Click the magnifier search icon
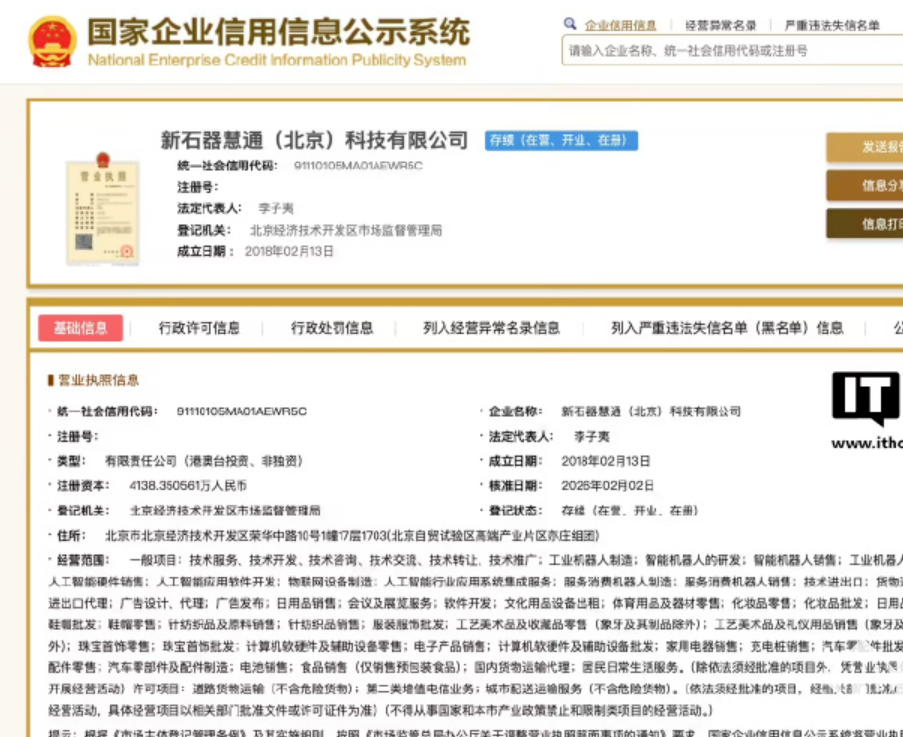The image size is (903, 737). (x=570, y=24)
